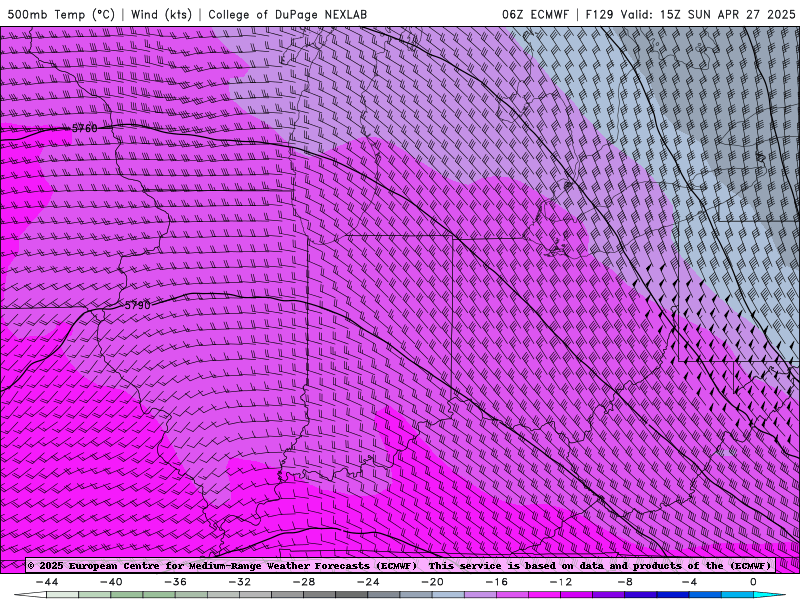Click the "F129 Valid: 15Z SUN APR 27 2025" text
800x600 pixels.
click(690, 14)
